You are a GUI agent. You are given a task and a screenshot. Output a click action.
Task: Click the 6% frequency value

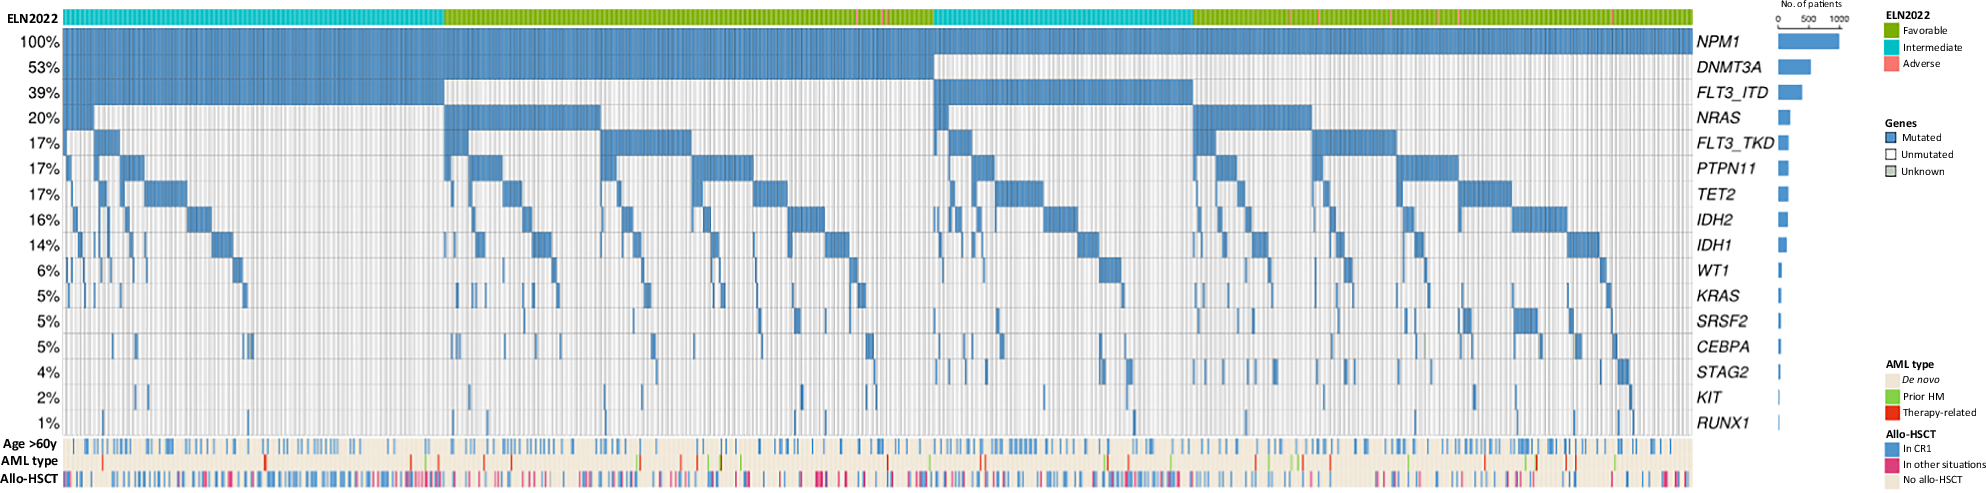tap(48, 271)
